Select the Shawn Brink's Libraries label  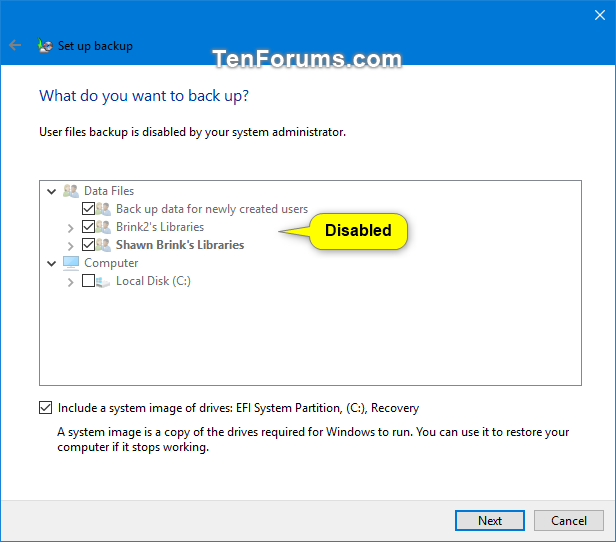click(x=180, y=245)
